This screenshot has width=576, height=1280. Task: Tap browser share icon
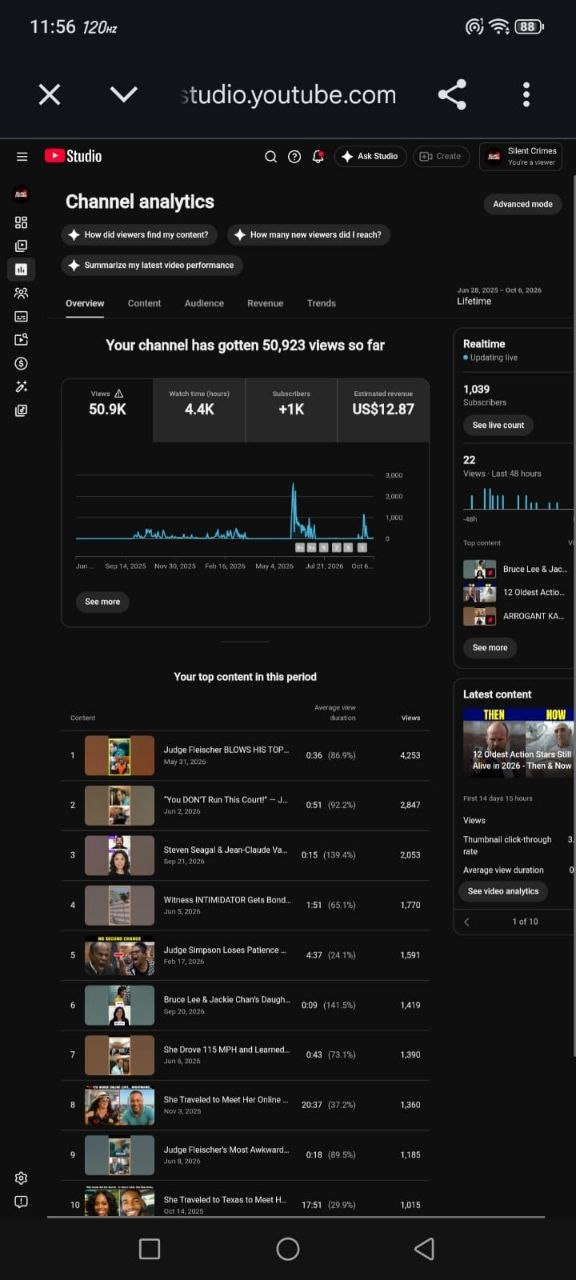tap(452, 95)
